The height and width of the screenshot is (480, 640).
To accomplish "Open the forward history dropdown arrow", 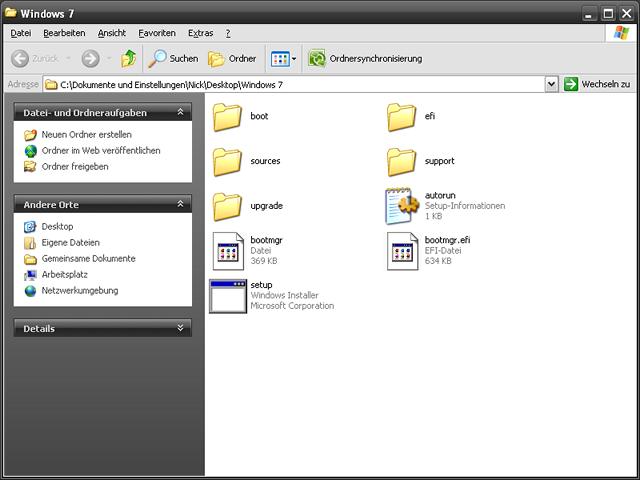I will [109, 58].
